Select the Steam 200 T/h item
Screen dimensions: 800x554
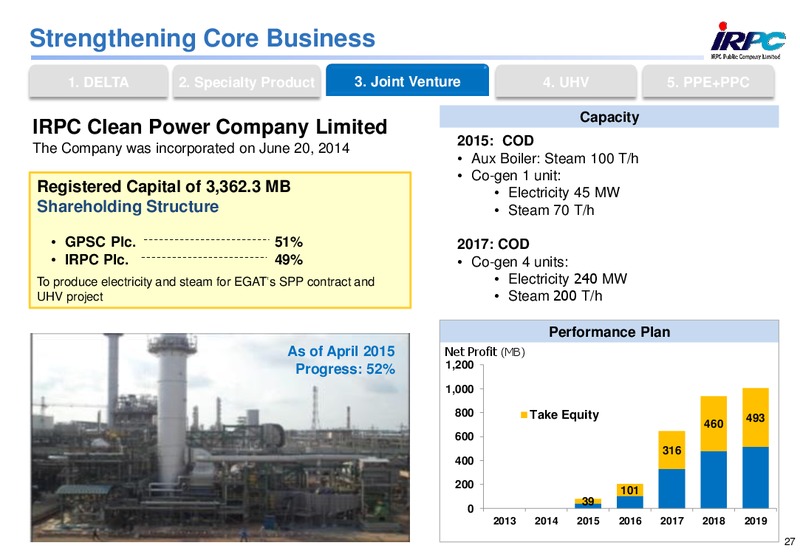tap(555, 296)
